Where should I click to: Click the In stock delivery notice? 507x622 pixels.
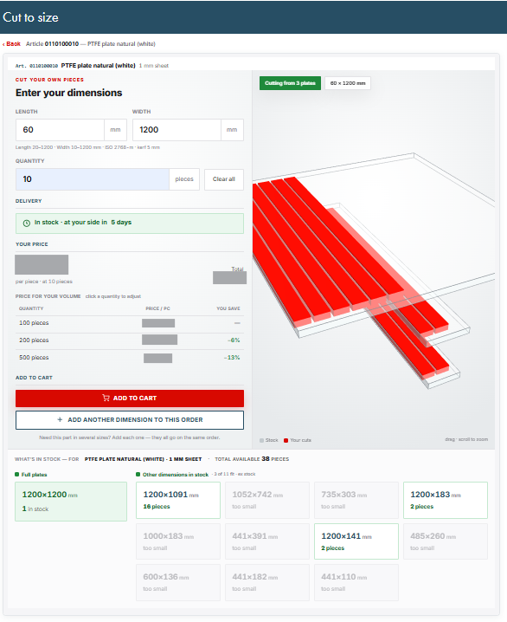pyautogui.click(x=130, y=223)
